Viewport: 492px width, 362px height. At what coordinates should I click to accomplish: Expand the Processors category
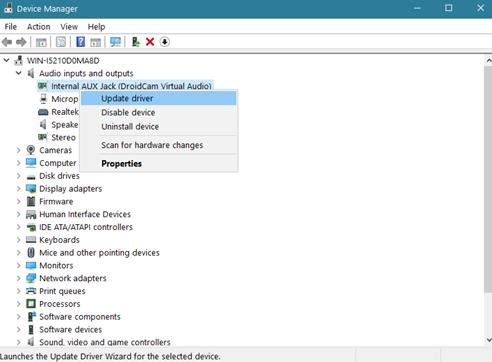[19, 304]
